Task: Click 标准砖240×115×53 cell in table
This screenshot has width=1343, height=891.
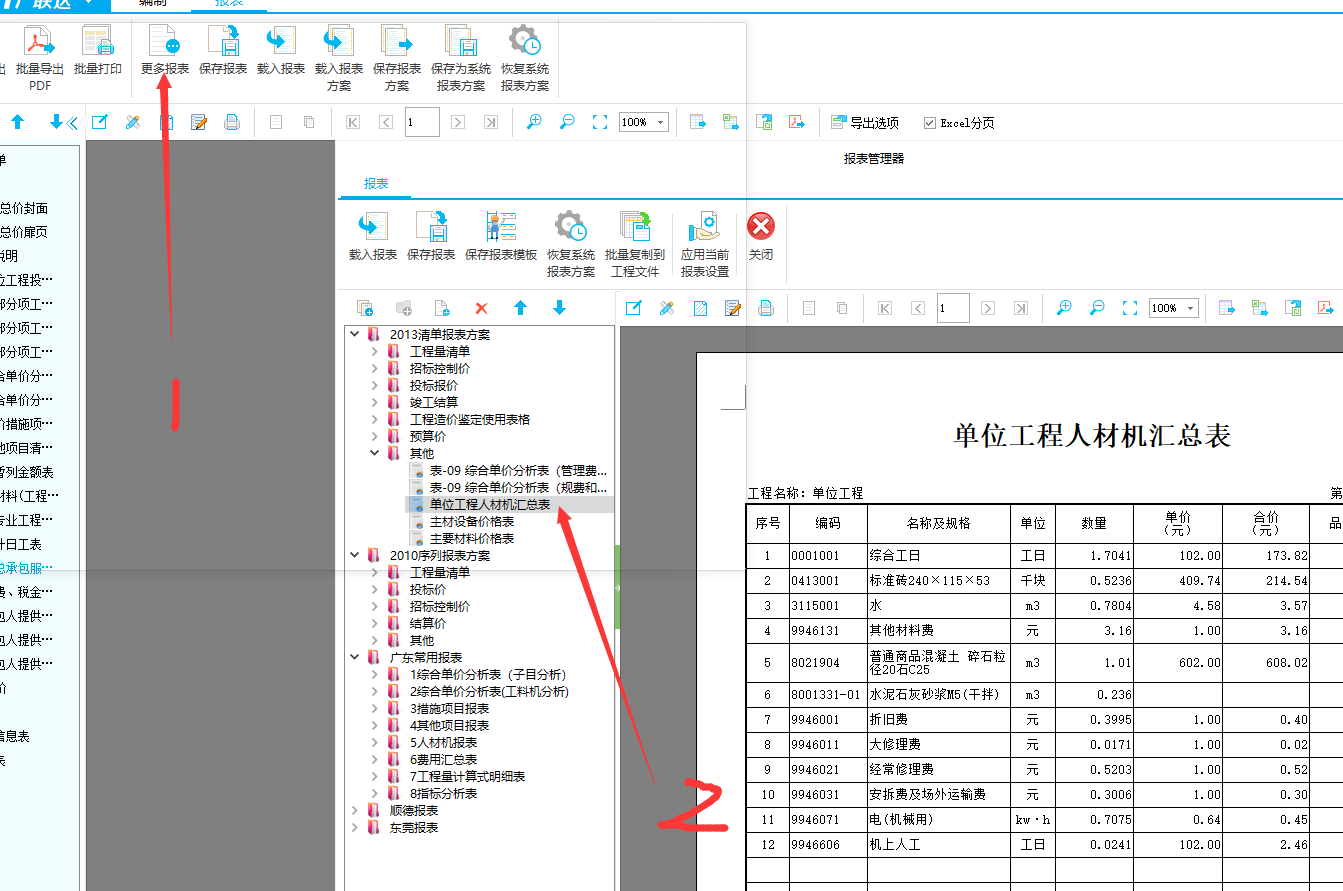Action: click(939, 580)
